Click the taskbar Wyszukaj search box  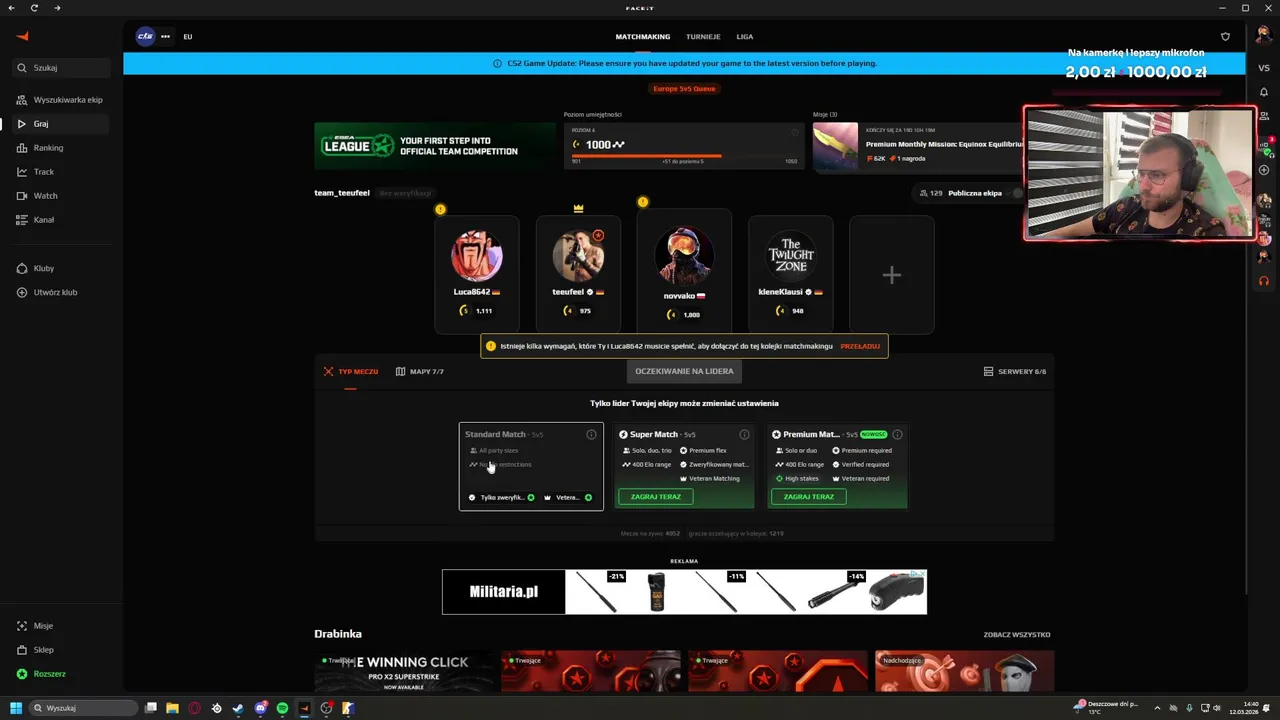[83, 708]
